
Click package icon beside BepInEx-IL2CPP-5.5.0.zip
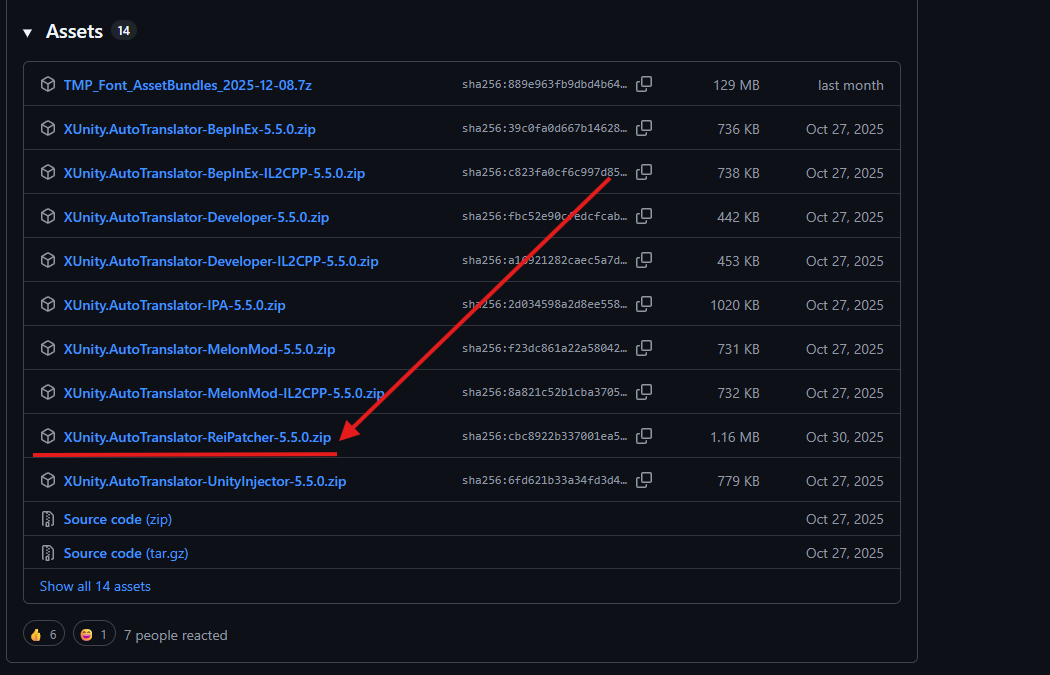(x=48, y=172)
